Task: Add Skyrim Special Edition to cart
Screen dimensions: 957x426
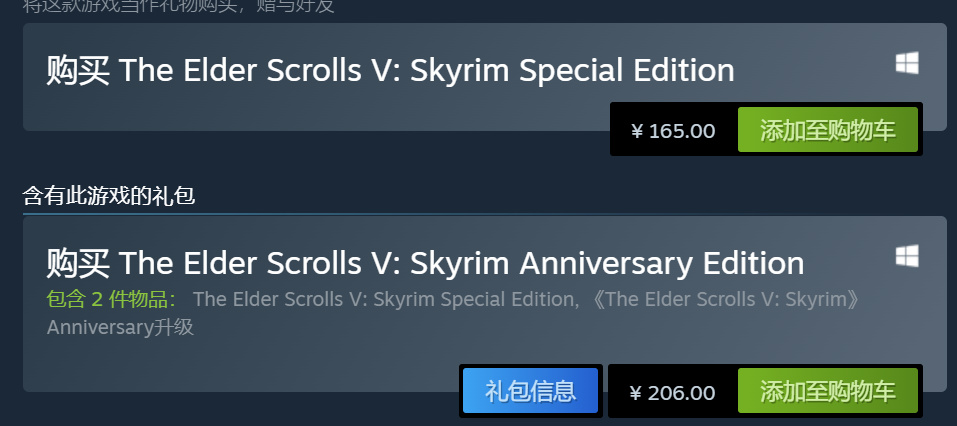Action: (x=828, y=130)
